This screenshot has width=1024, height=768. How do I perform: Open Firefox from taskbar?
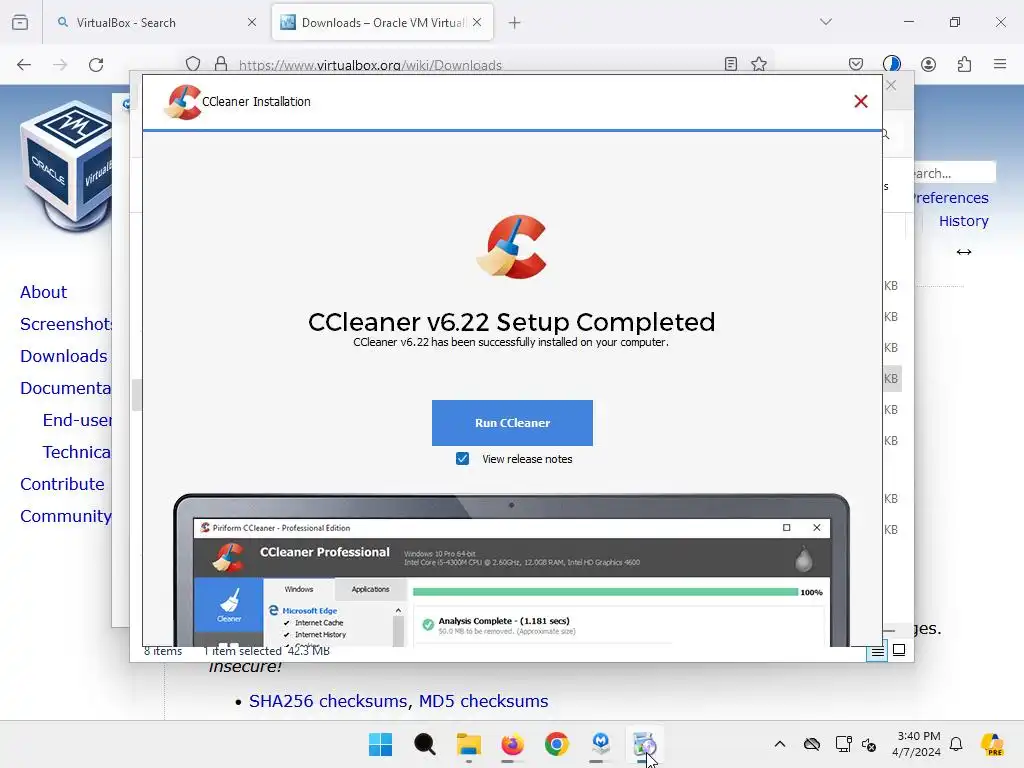coord(513,744)
